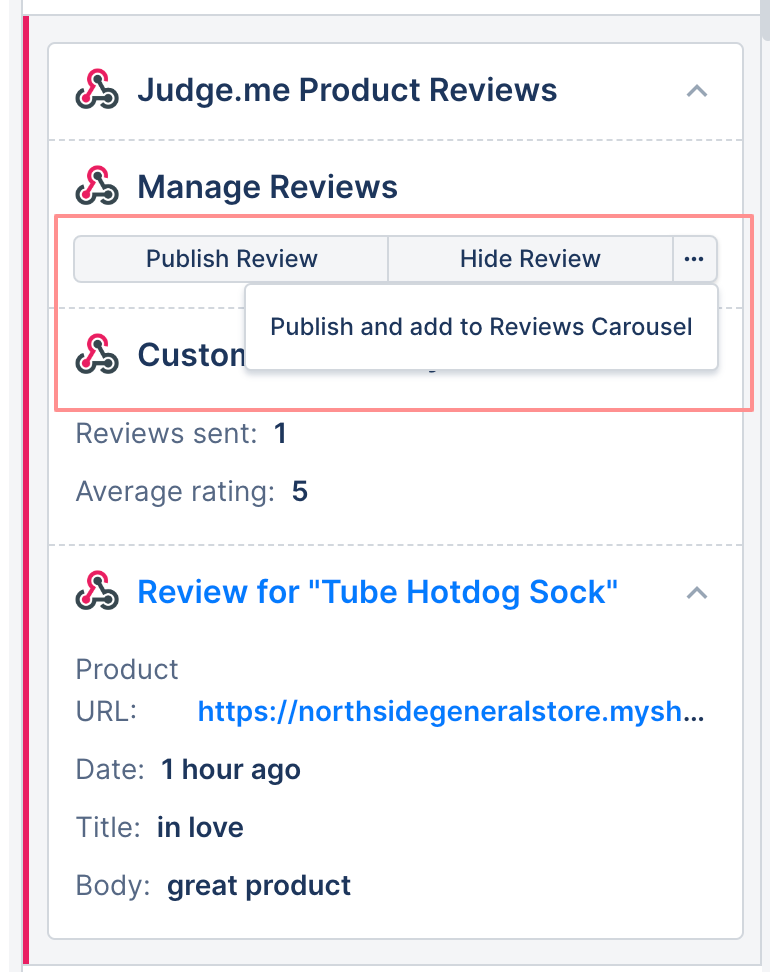Click the webhook icon next to Manage Reviews
Screen dimensions: 770x972
(97, 186)
